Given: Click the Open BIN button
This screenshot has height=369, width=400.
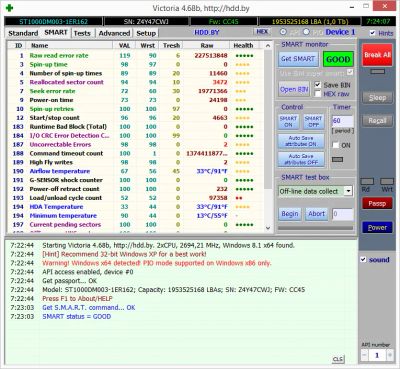Looking at the screenshot, I should (x=294, y=89).
